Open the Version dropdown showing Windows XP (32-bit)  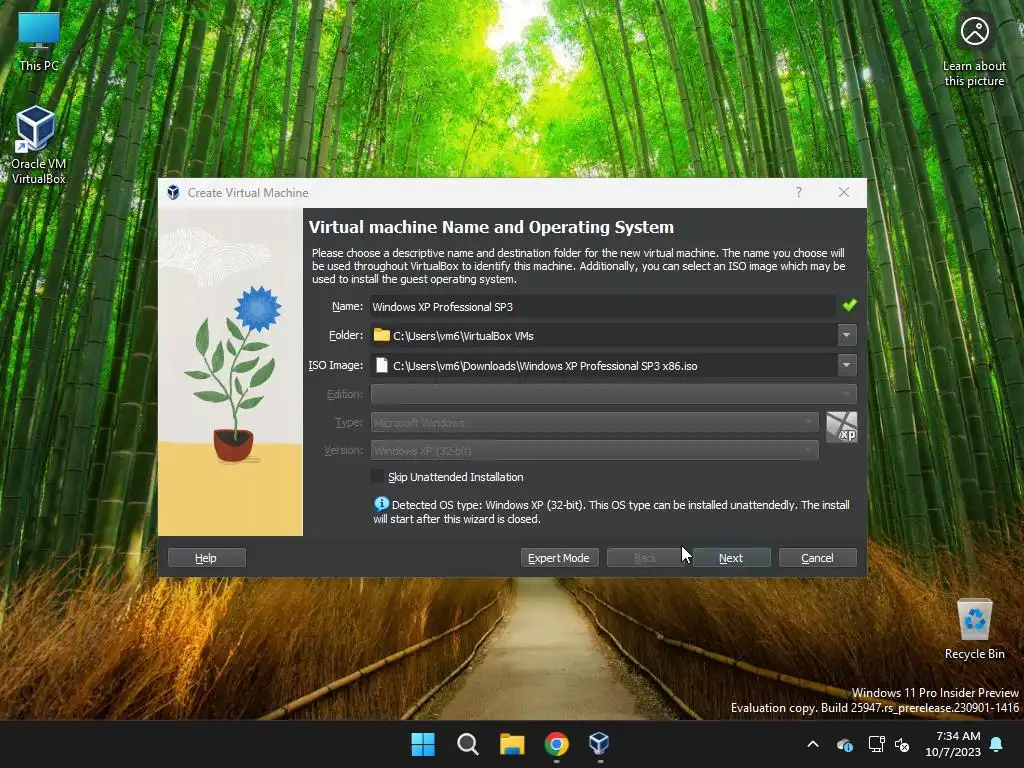[x=594, y=451]
